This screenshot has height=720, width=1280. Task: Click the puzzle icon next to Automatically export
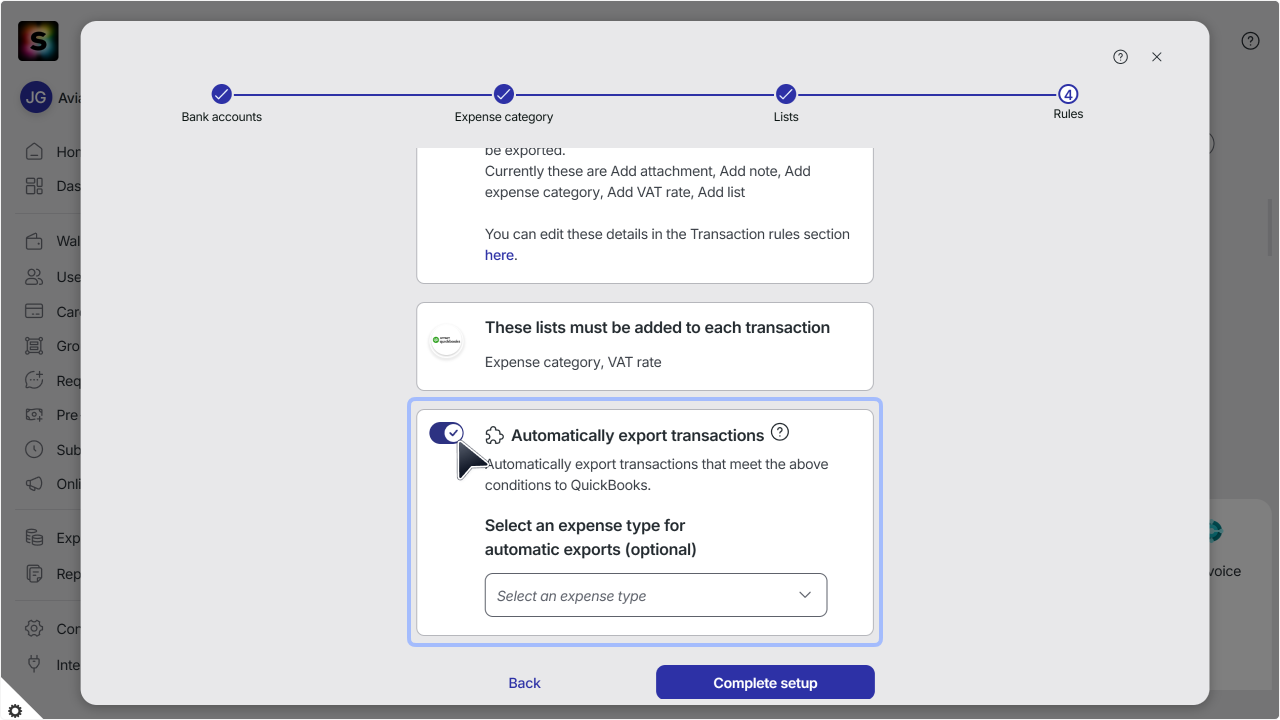point(494,435)
